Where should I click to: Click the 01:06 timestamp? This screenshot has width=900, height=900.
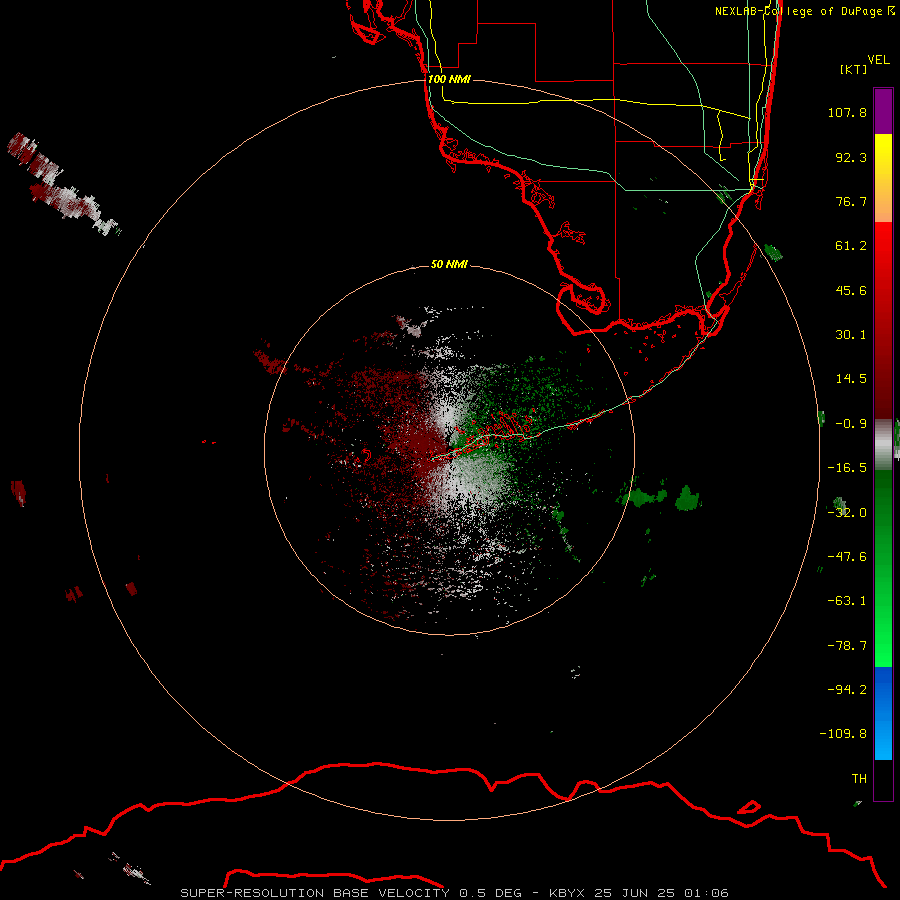(707, 893)
